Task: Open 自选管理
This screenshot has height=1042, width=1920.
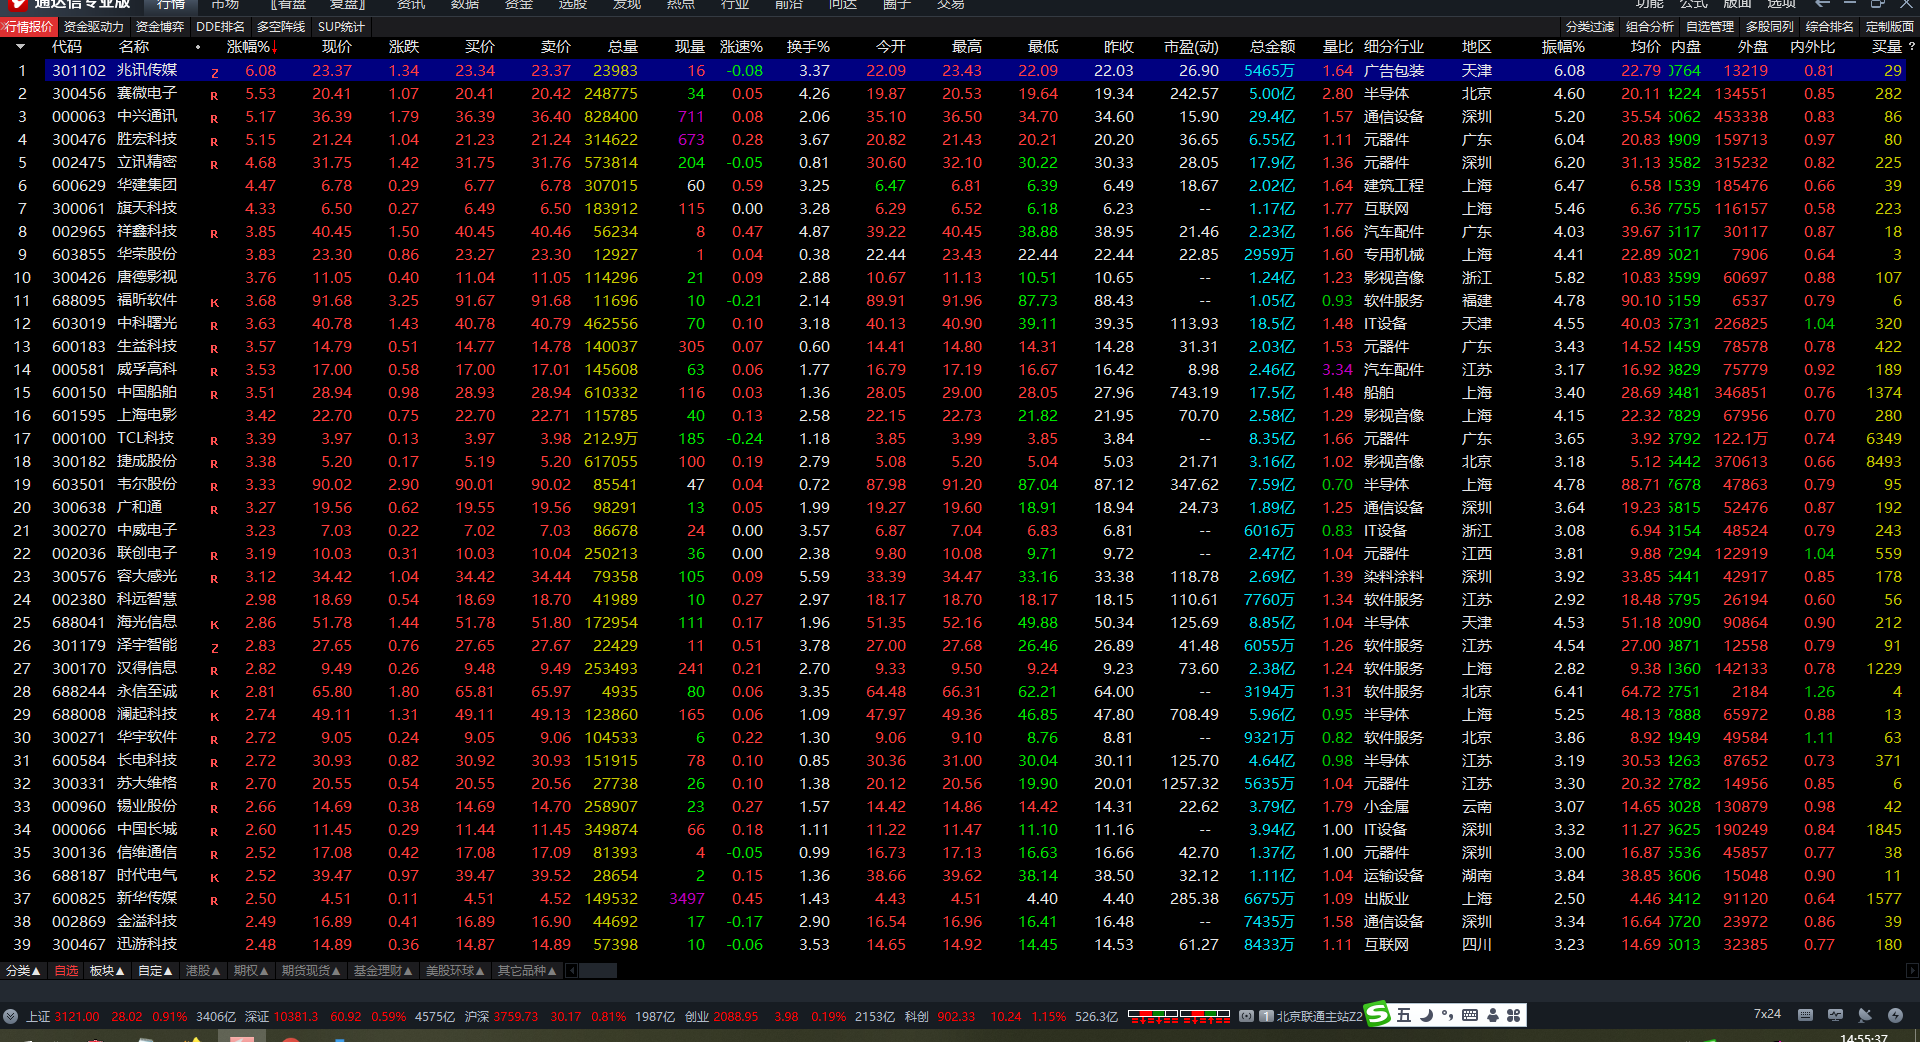Action: (1710, 27)
